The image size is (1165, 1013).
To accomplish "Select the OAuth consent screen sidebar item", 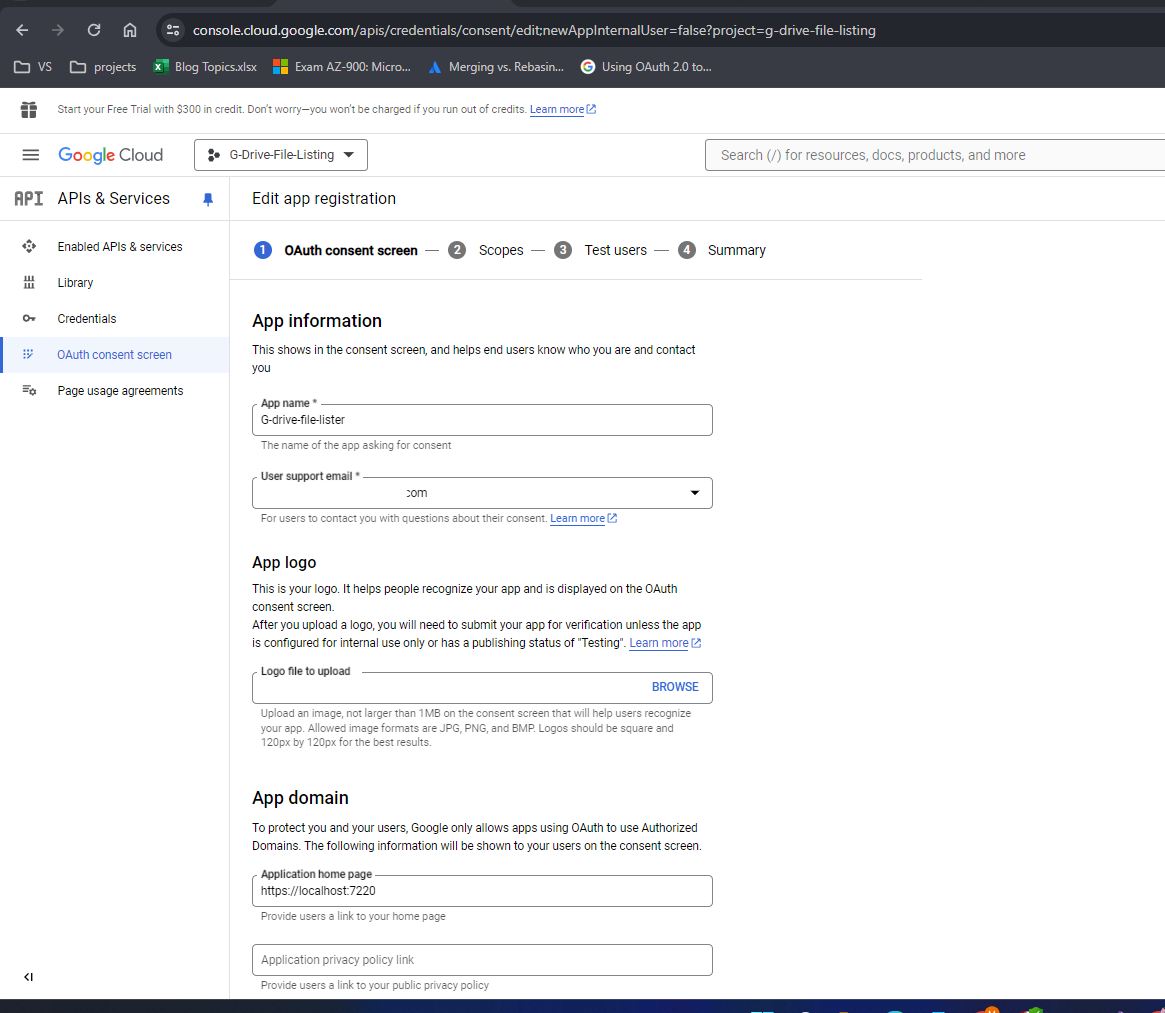I will (113, 354).
